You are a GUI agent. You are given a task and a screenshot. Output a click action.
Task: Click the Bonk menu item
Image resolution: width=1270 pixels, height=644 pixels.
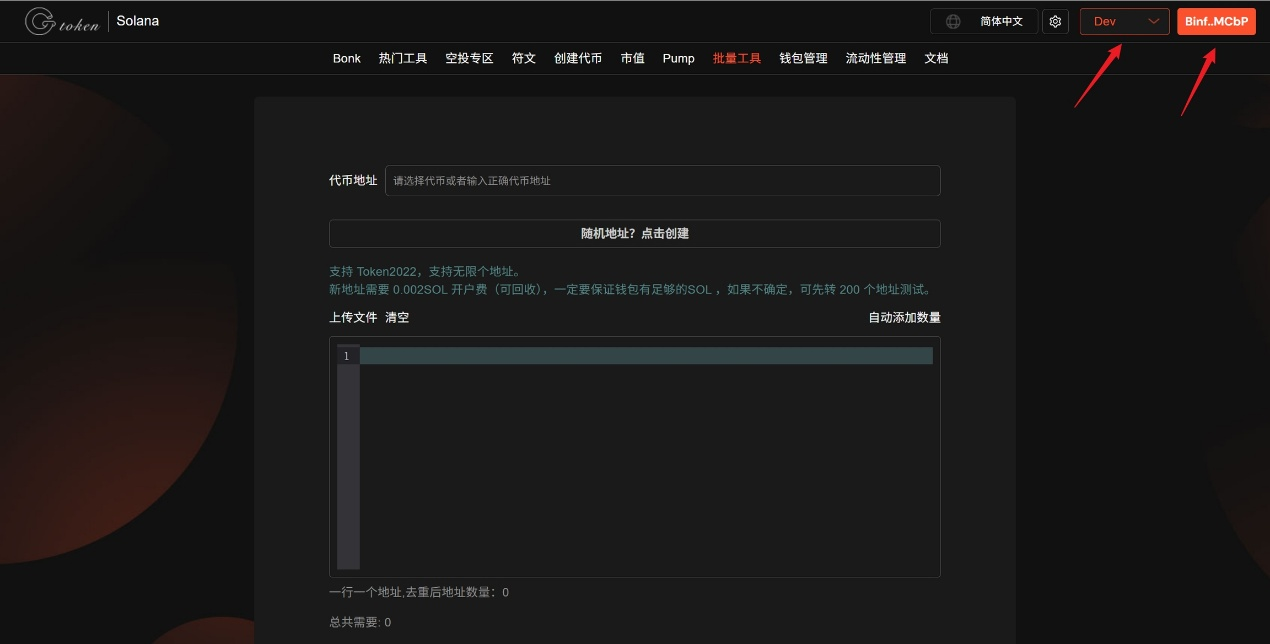pyautogui.click(x=346, y=58)
